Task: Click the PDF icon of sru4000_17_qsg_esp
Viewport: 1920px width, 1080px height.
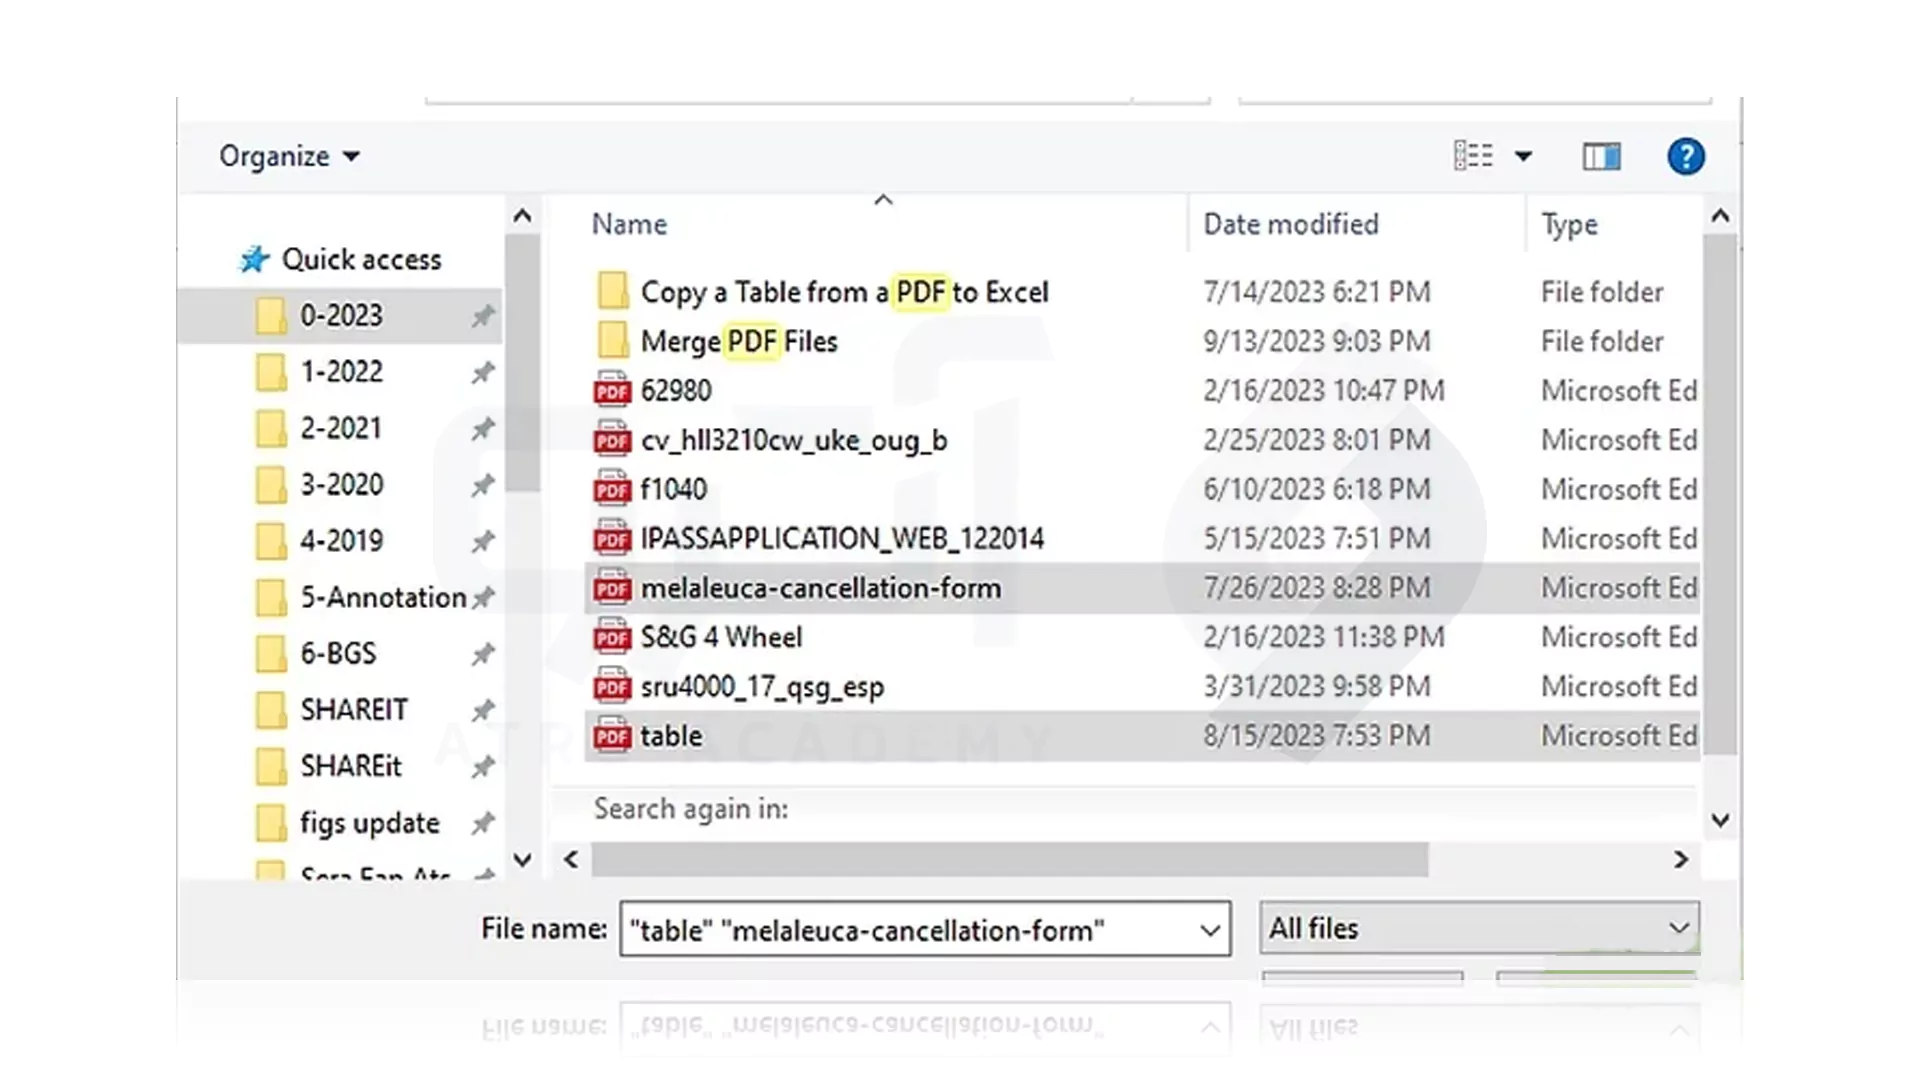Action: coord(612,687)
